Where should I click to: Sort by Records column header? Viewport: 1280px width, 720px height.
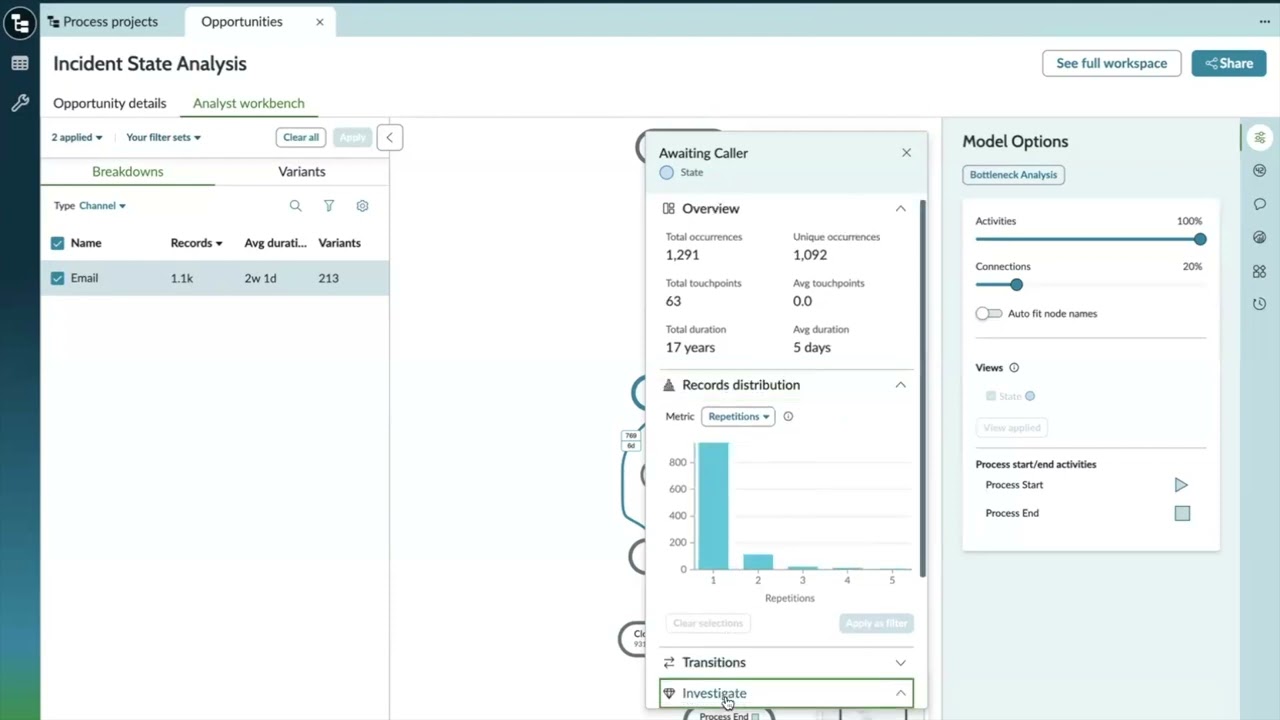point(196,243)
